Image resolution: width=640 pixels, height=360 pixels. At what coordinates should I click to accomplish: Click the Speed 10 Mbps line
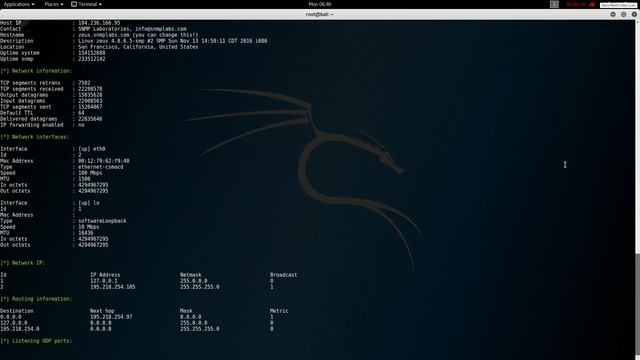click(x=50, y=227)
